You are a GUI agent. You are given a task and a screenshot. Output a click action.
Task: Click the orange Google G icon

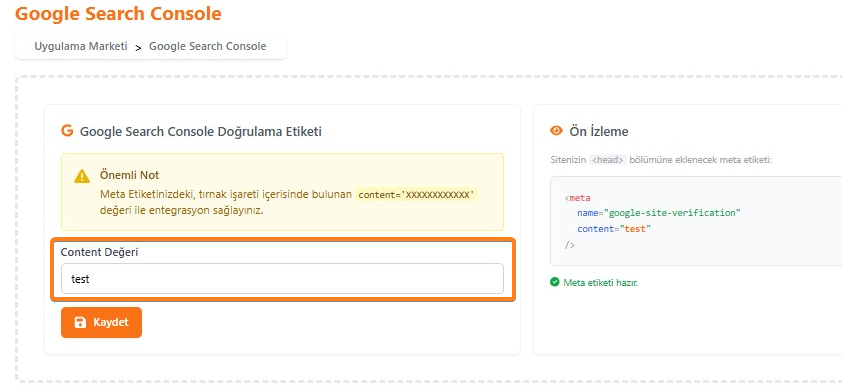(x=67, y=130)
